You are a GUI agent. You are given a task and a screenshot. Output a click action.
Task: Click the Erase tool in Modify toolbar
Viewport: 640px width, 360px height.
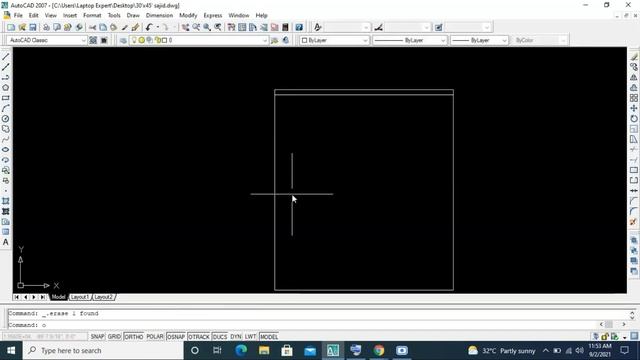(633, 57)
